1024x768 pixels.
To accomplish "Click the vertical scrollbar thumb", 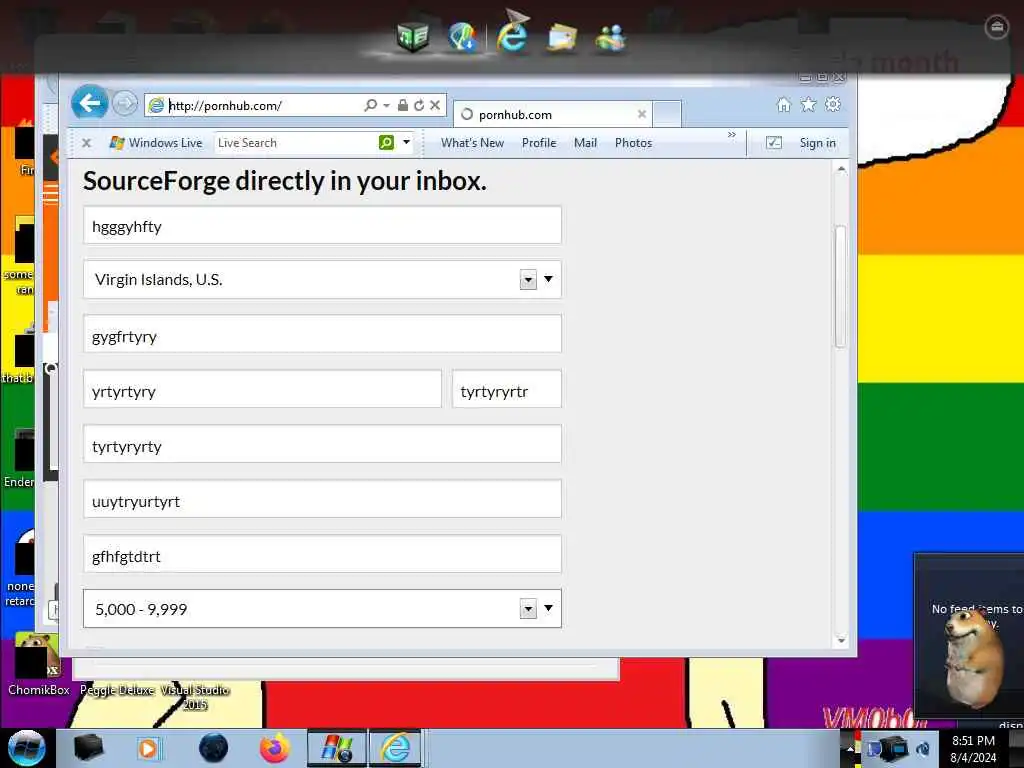I will 841,286.
